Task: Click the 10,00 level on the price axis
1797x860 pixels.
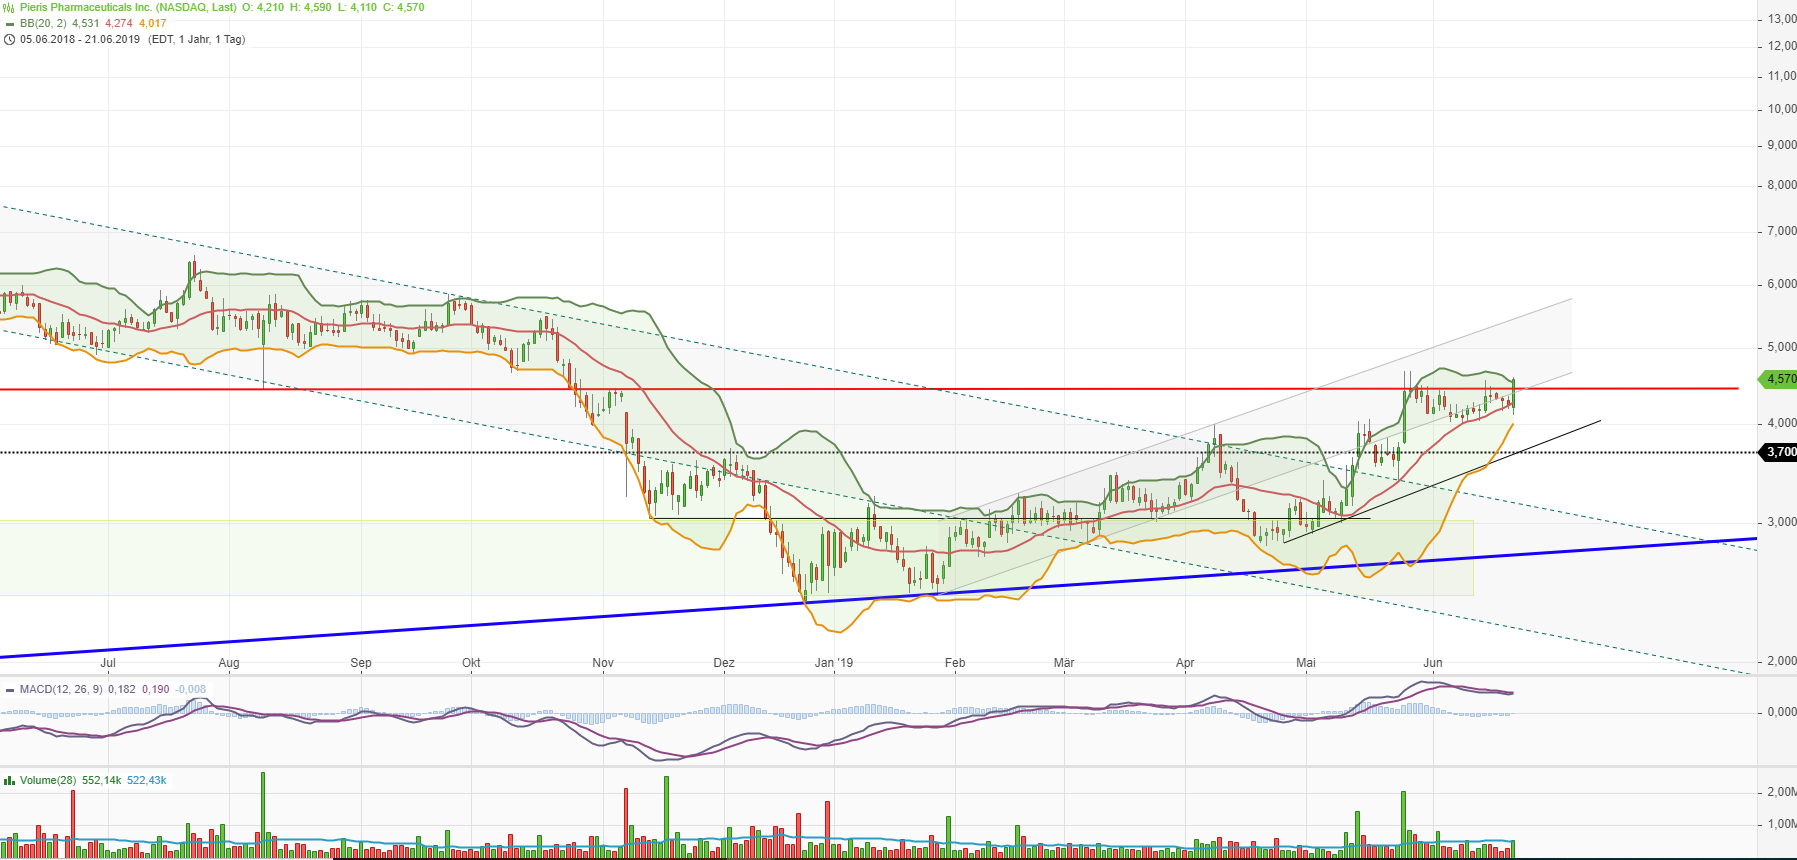Action: (1781, 109)
